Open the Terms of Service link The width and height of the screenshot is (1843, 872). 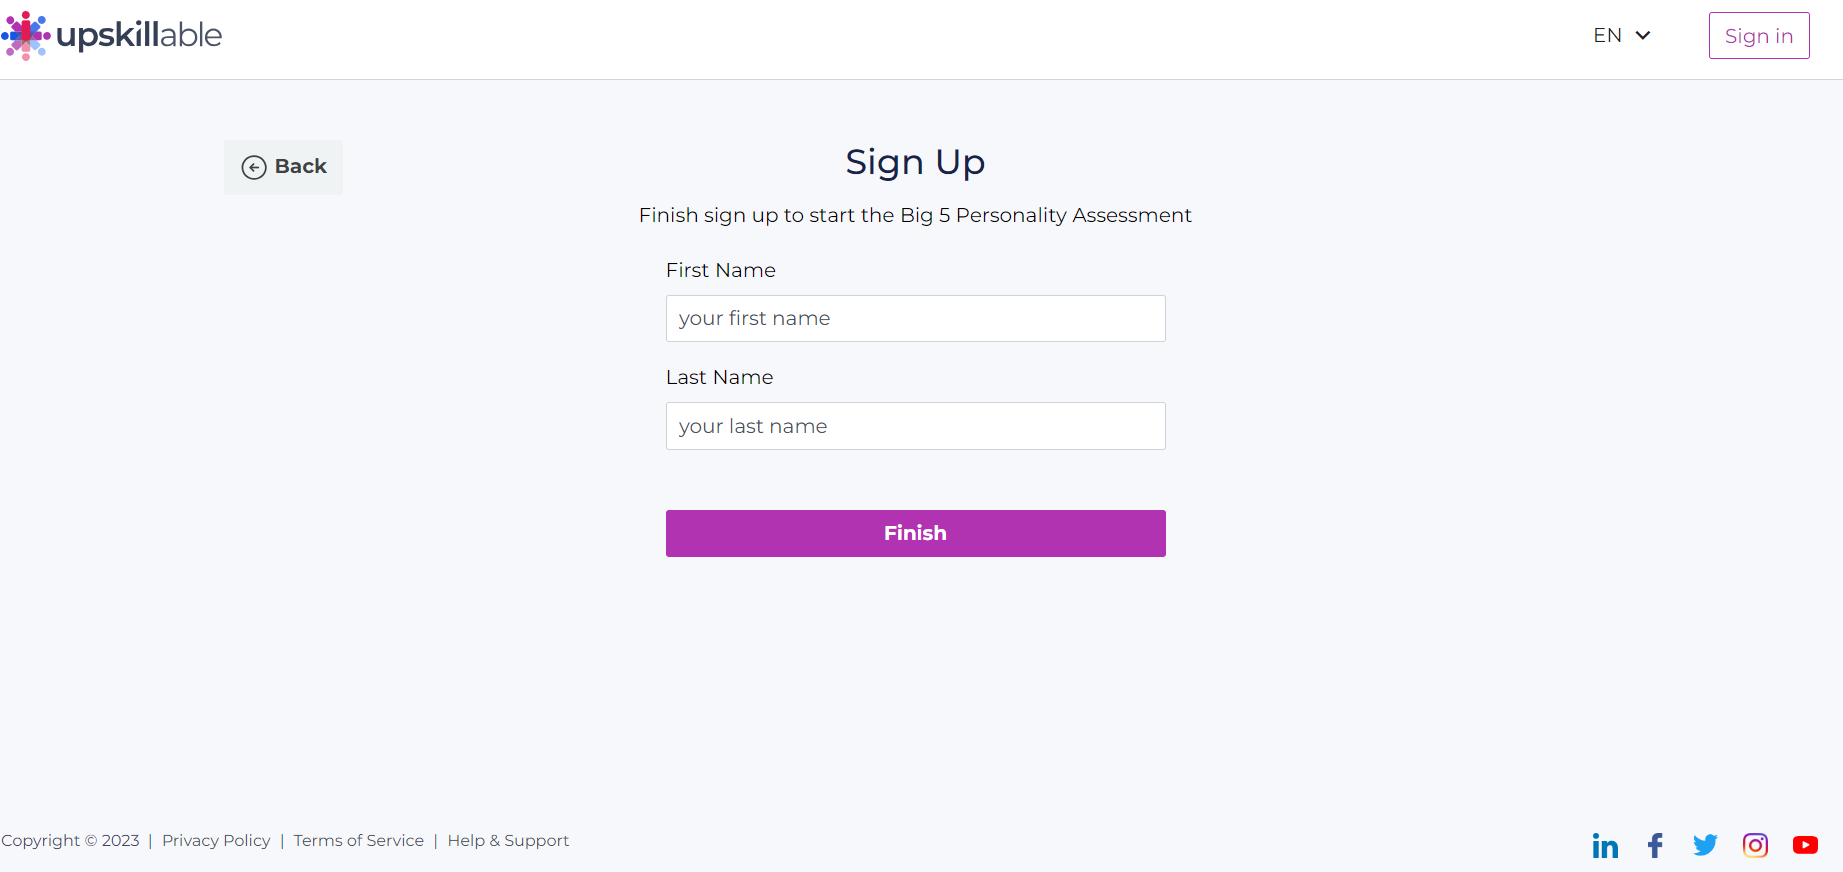[x=359, y=840]
